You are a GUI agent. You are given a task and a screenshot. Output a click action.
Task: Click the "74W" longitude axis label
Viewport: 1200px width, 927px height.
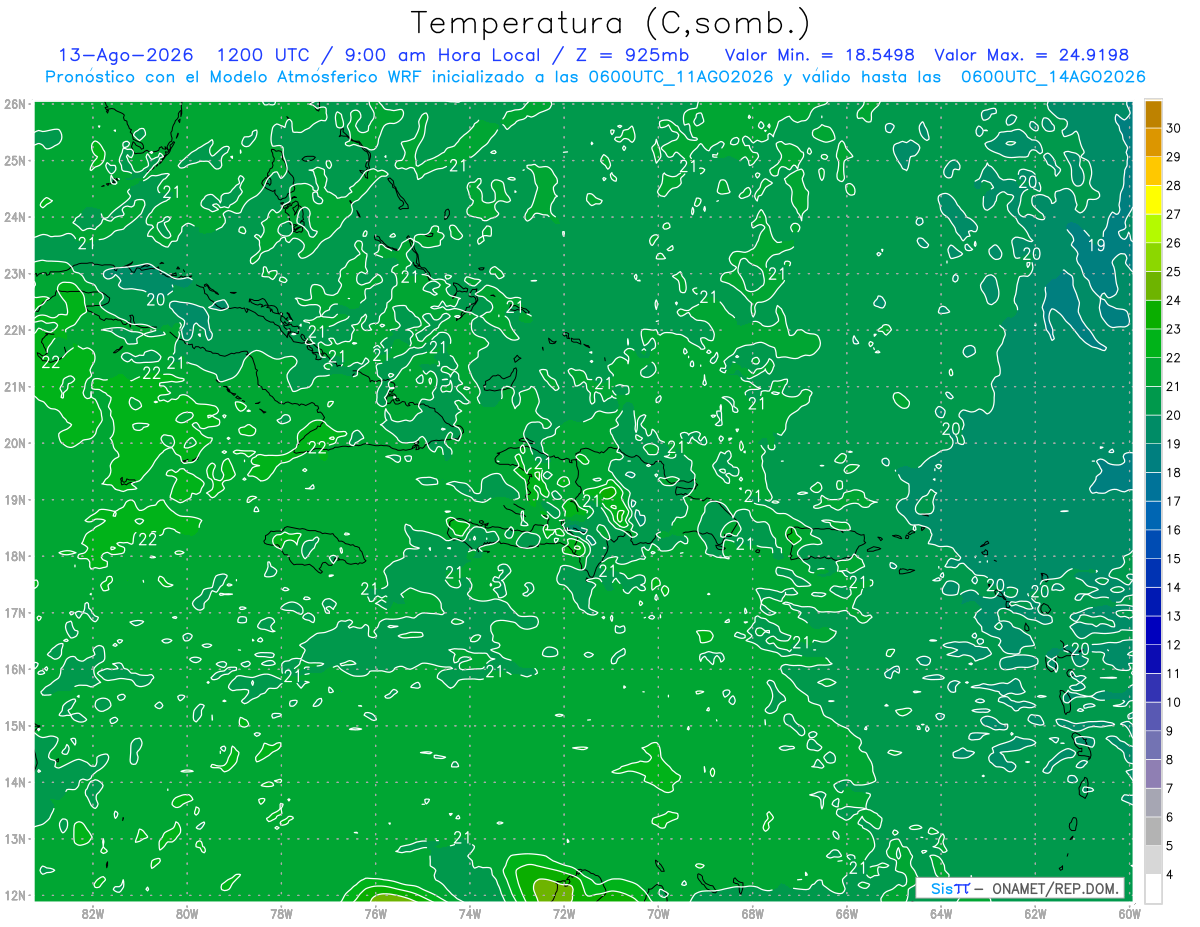(x=470, y=913)
